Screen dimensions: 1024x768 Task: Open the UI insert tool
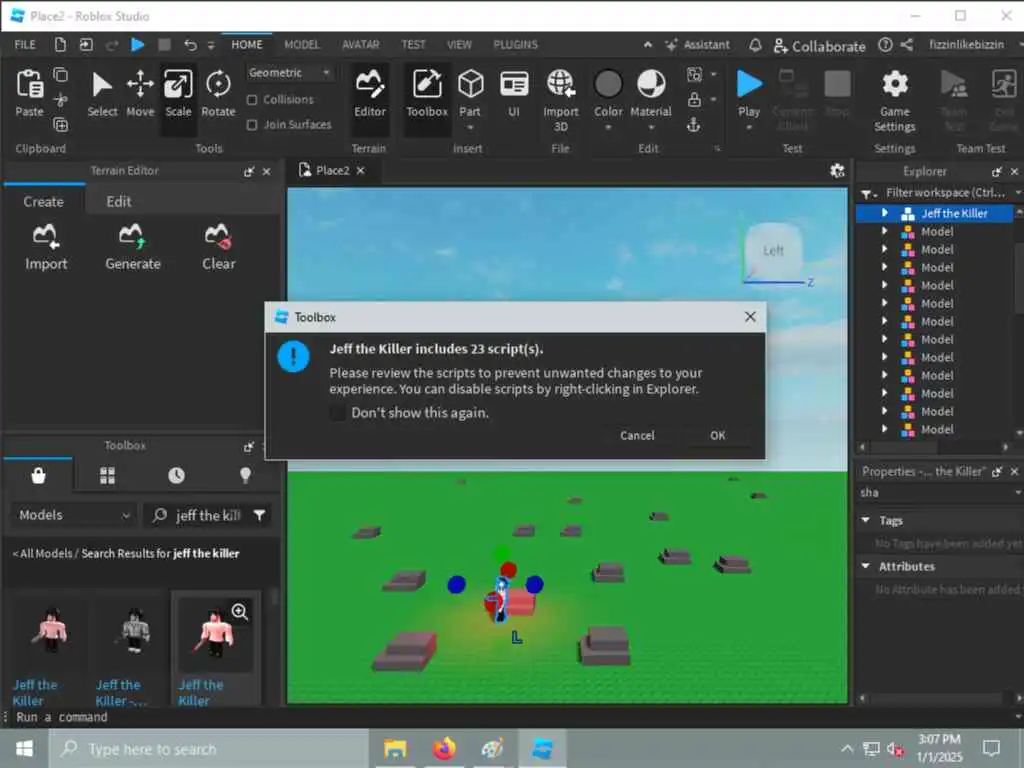(514, 93)
